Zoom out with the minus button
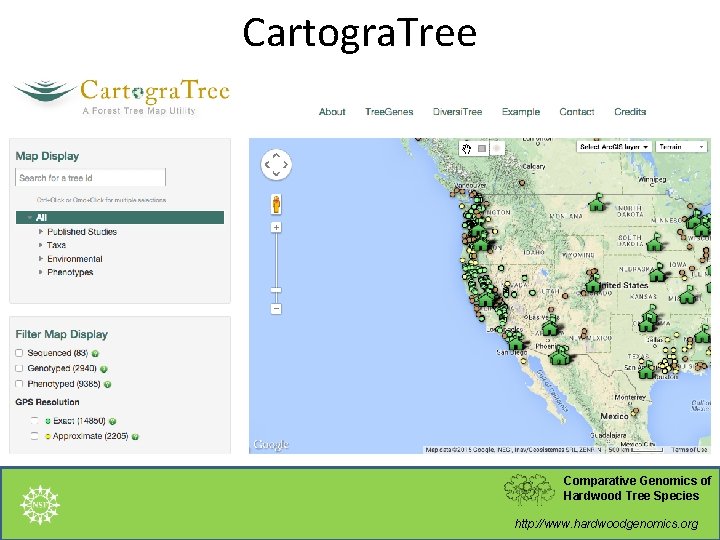 point(276,309)
